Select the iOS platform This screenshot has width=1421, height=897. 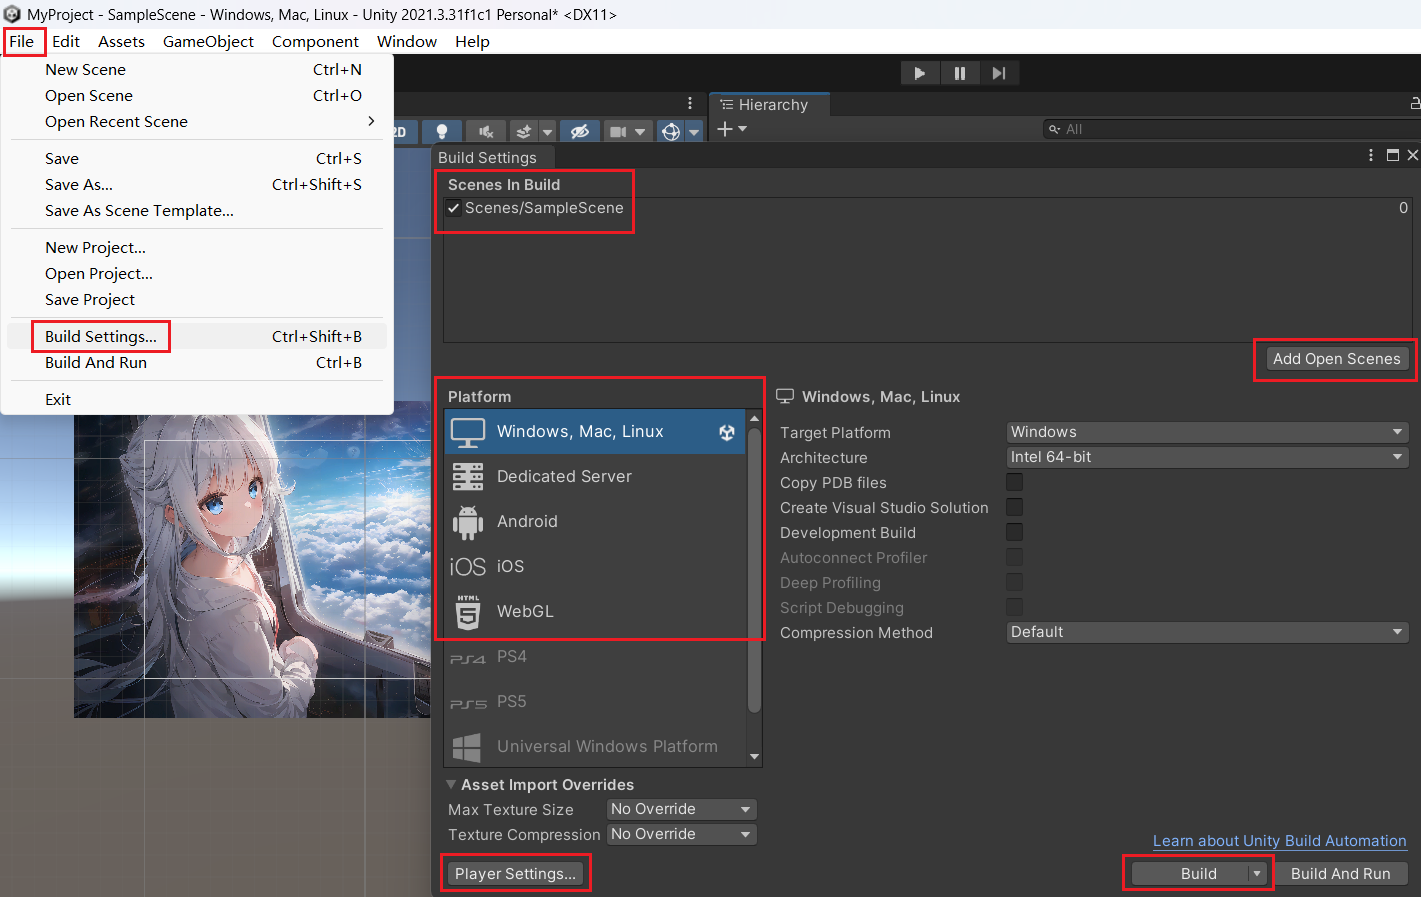pyautogui.click(x=510, y=566)
